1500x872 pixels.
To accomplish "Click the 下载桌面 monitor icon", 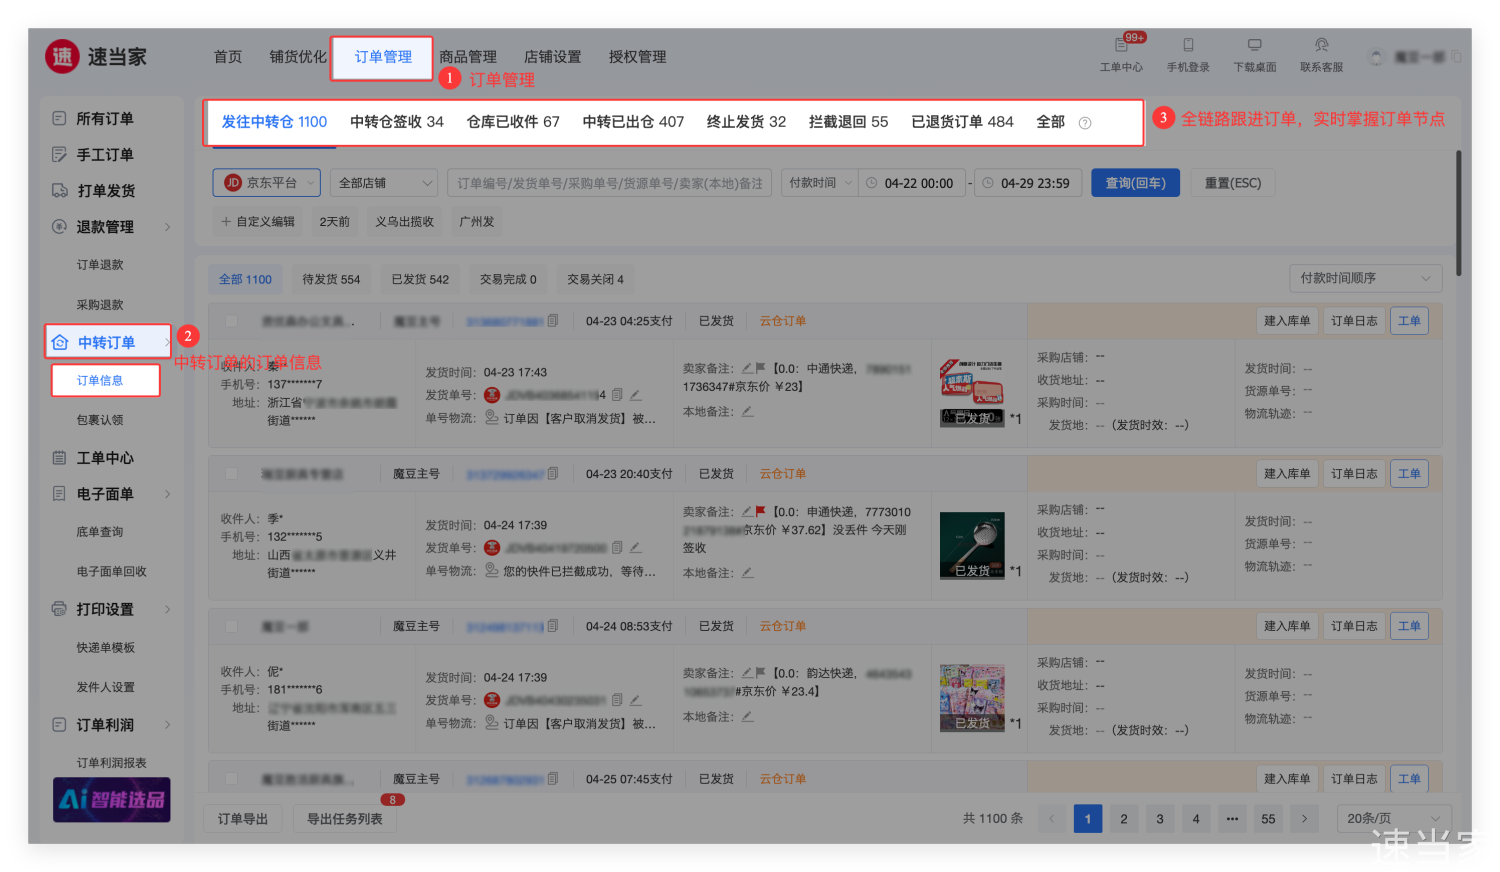I will [1254, 46].
